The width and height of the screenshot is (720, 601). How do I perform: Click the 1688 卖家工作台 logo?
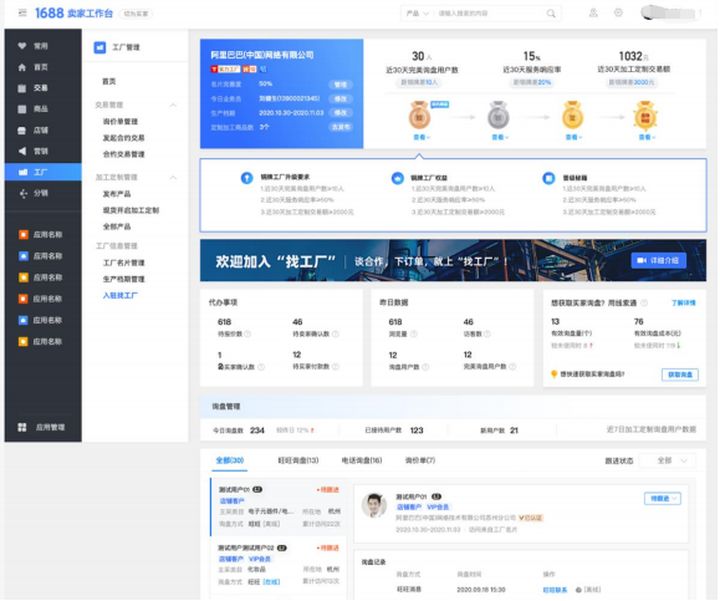point(73,13)
